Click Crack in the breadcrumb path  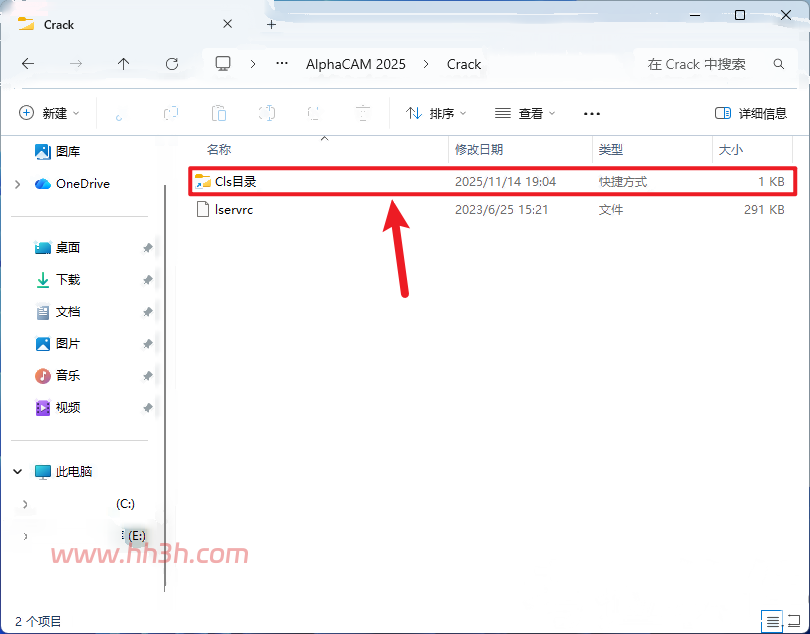464,64
